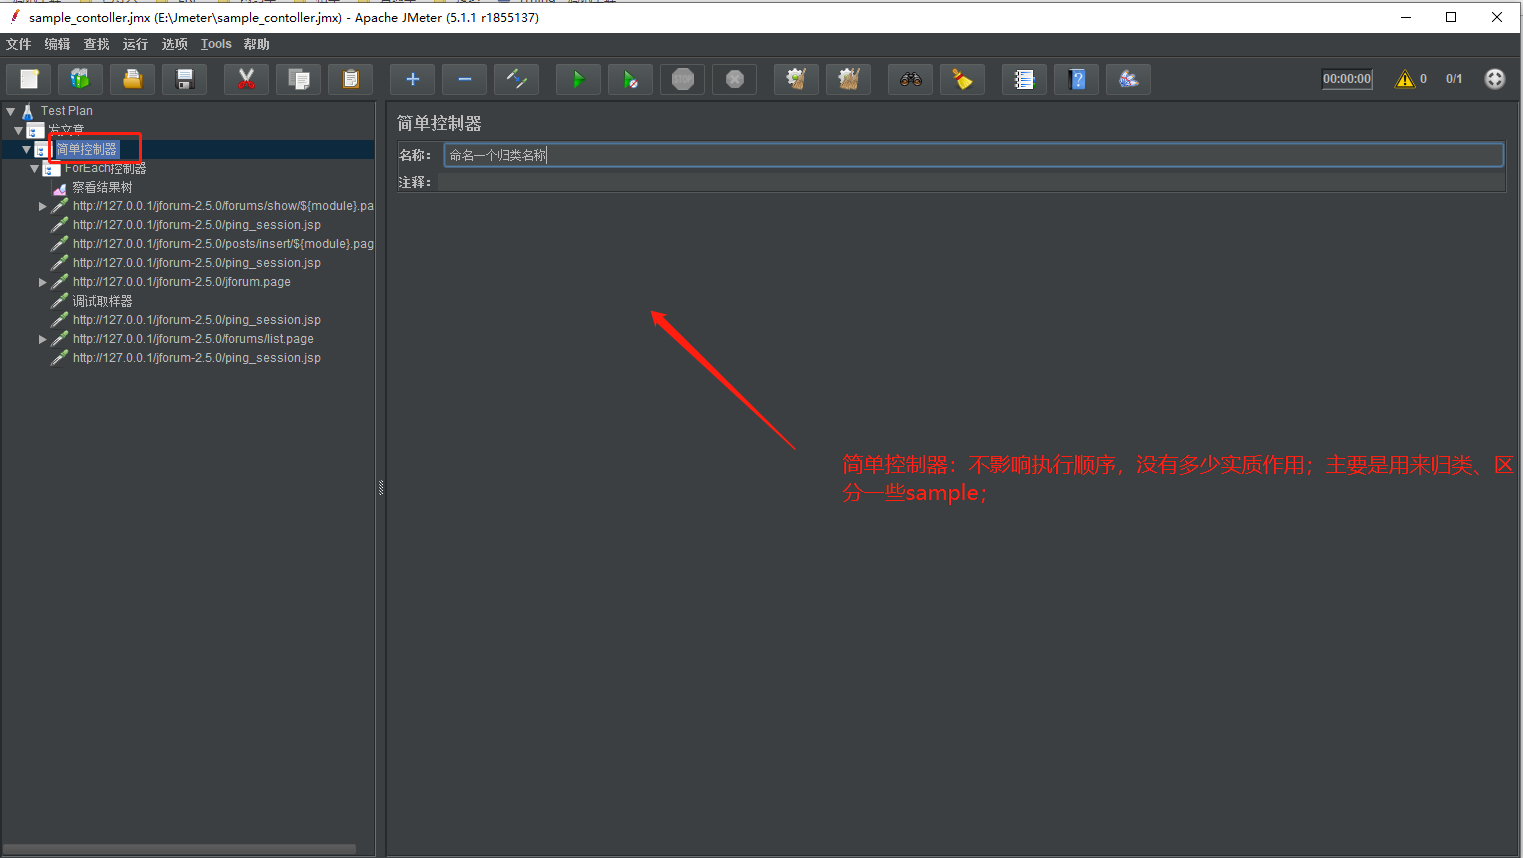
Task: Open the search dialog with binoculars icon
Action: point(910,79)
